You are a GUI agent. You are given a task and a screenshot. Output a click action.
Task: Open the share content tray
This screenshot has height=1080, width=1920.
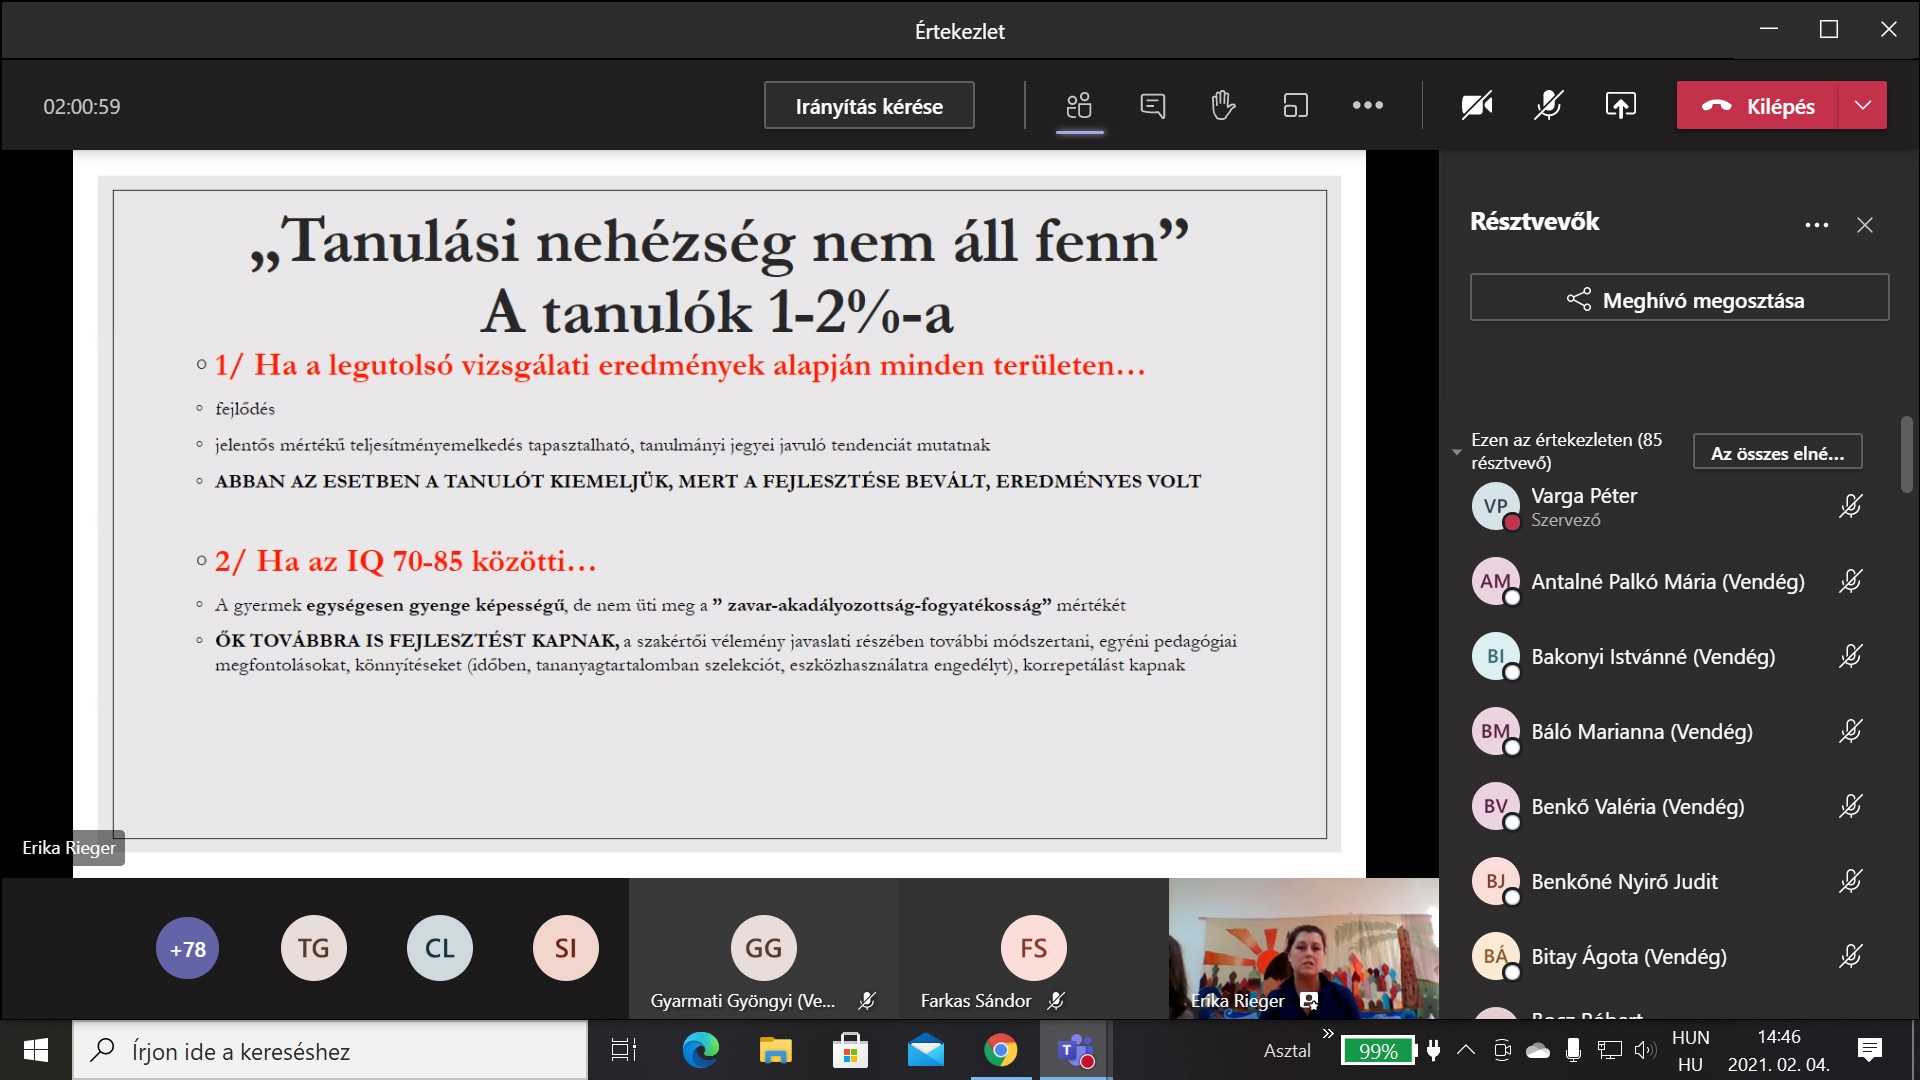1620,105
